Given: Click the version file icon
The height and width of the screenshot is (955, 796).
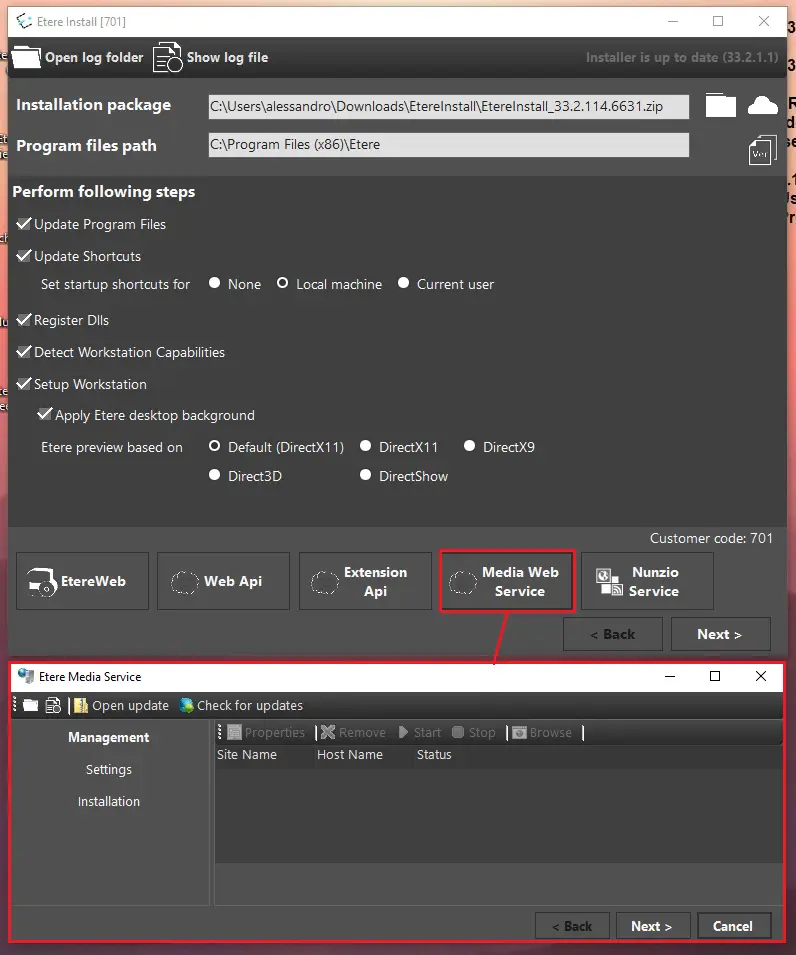Looking at the screenshot, I should 762,151.
